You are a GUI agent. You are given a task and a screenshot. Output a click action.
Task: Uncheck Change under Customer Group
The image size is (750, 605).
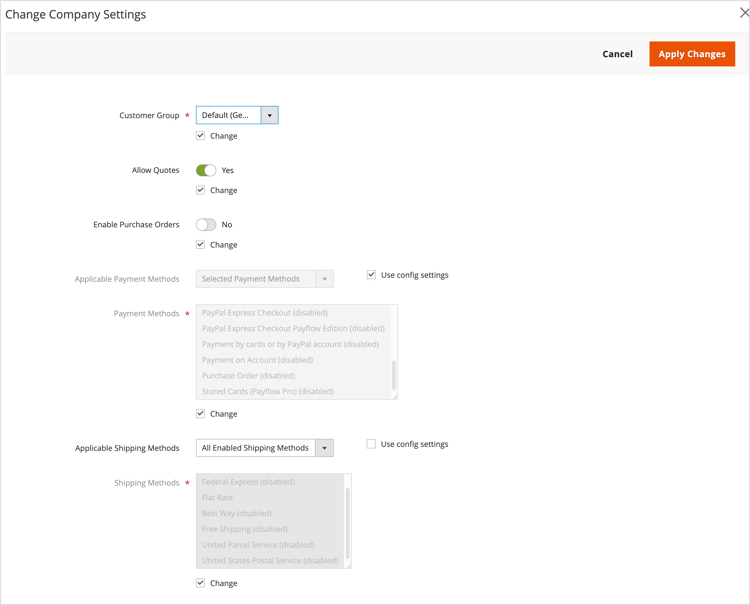point(200,136)
